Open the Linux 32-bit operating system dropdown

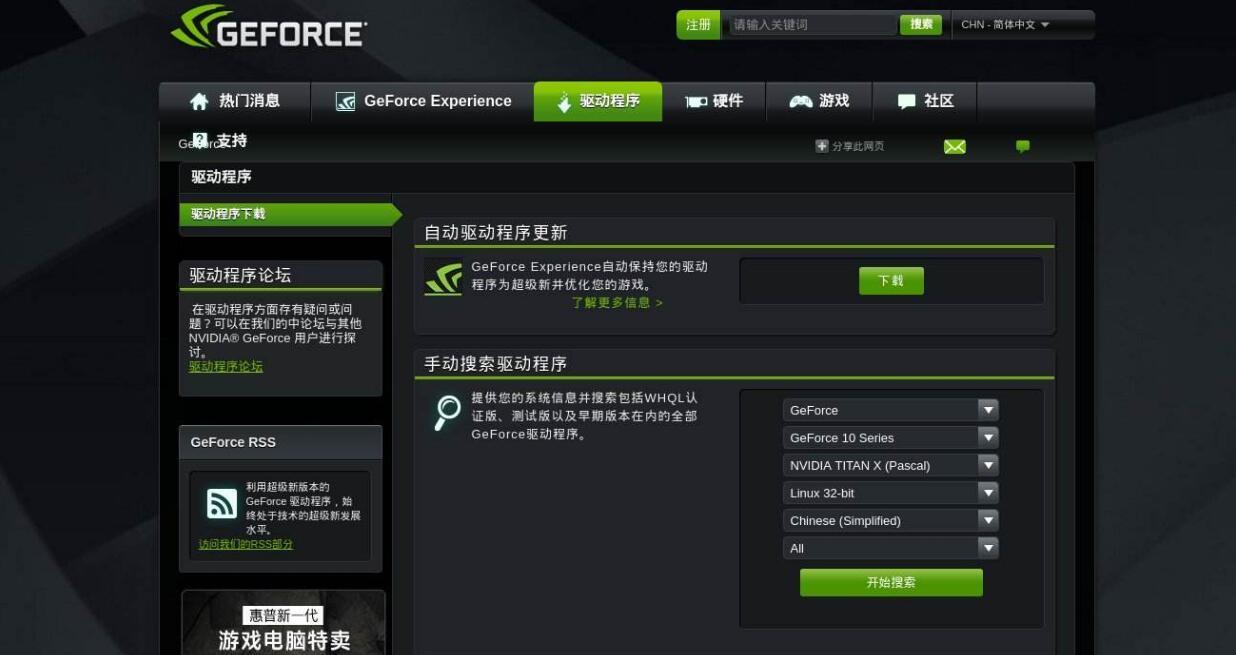coord(890,493)
